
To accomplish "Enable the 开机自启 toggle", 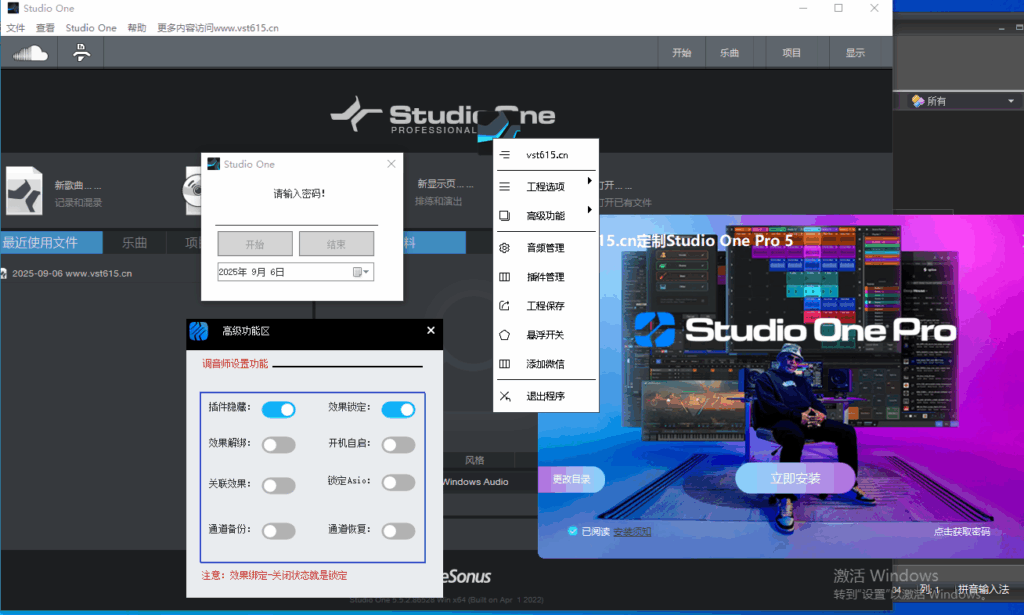I will (x=399, y=444).
